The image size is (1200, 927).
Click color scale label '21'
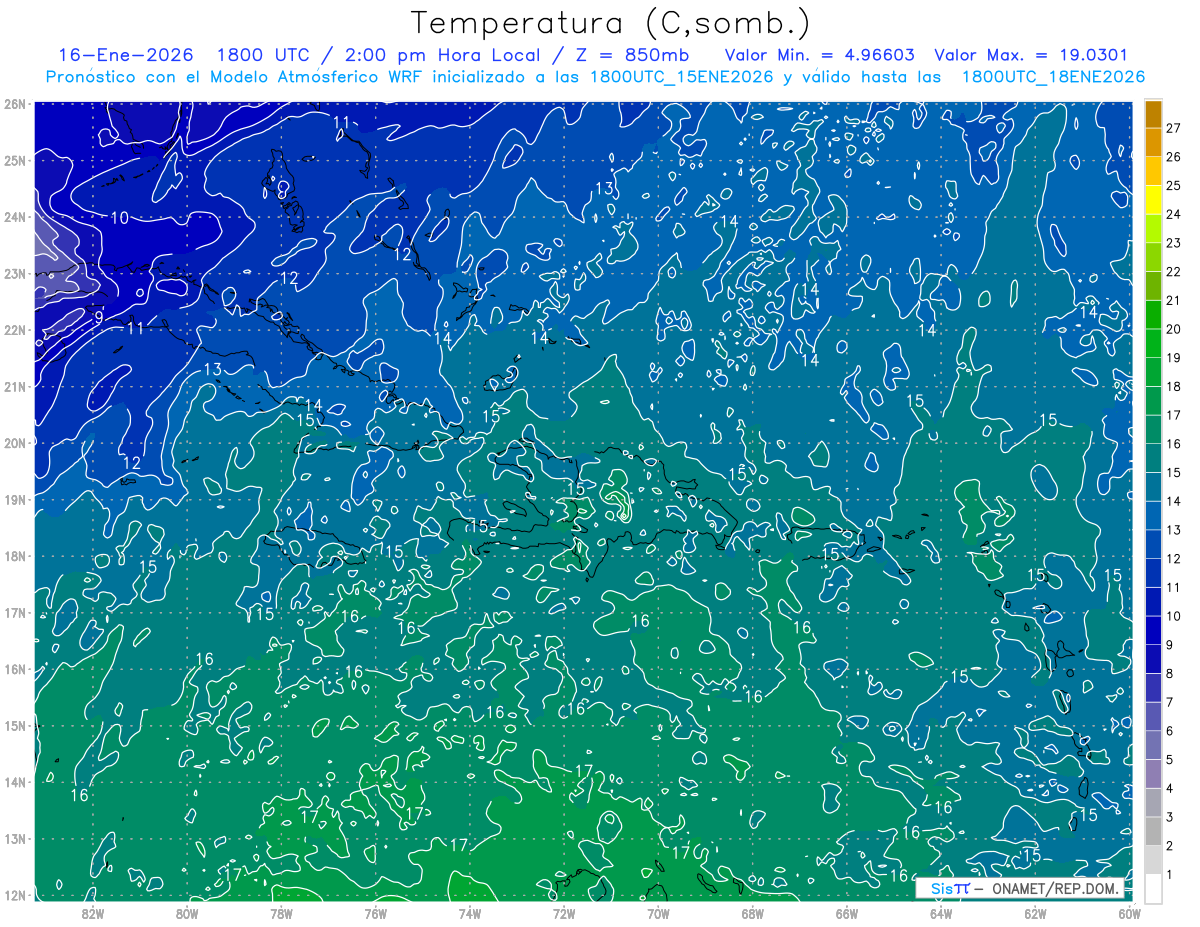(1173, 301)
